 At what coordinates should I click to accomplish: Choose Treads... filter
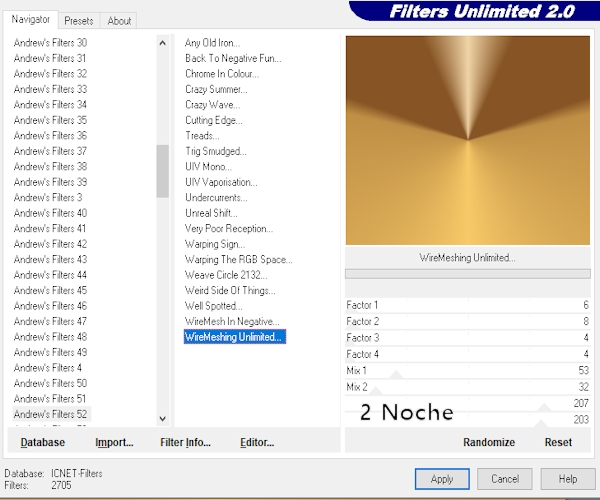(202, 135)
